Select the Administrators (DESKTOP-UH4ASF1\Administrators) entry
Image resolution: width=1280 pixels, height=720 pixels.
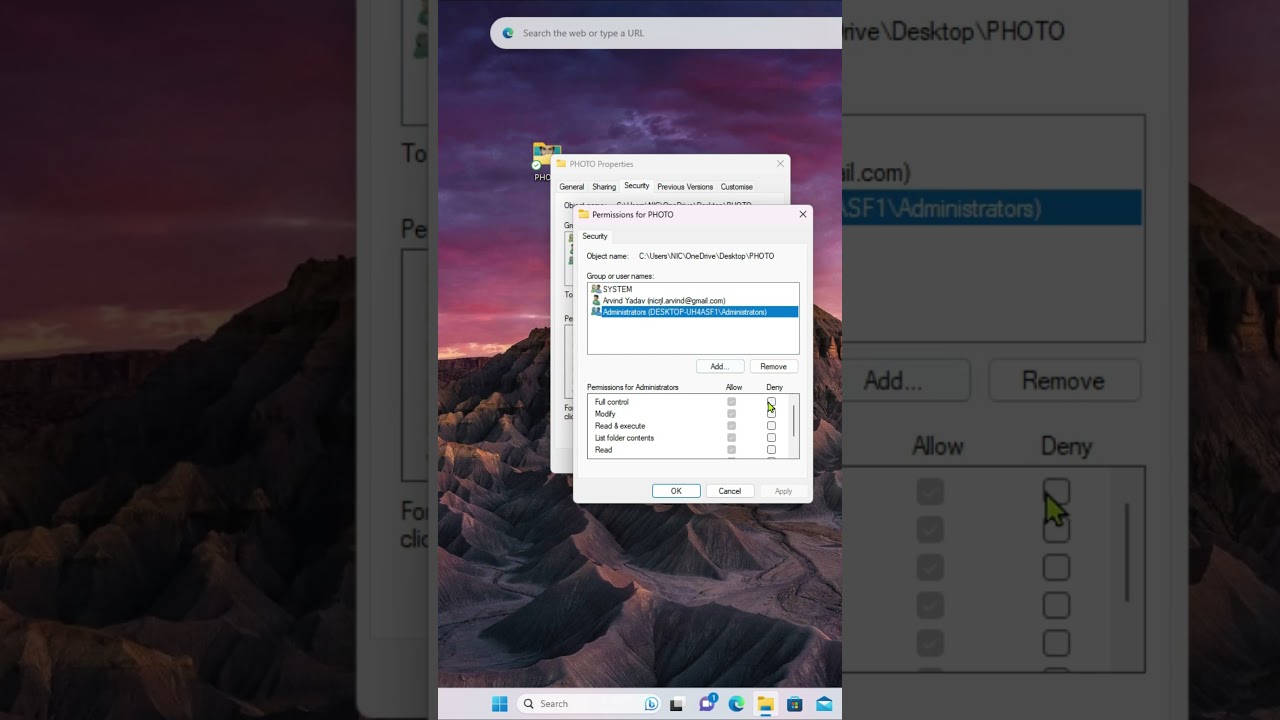coord(693,312)
